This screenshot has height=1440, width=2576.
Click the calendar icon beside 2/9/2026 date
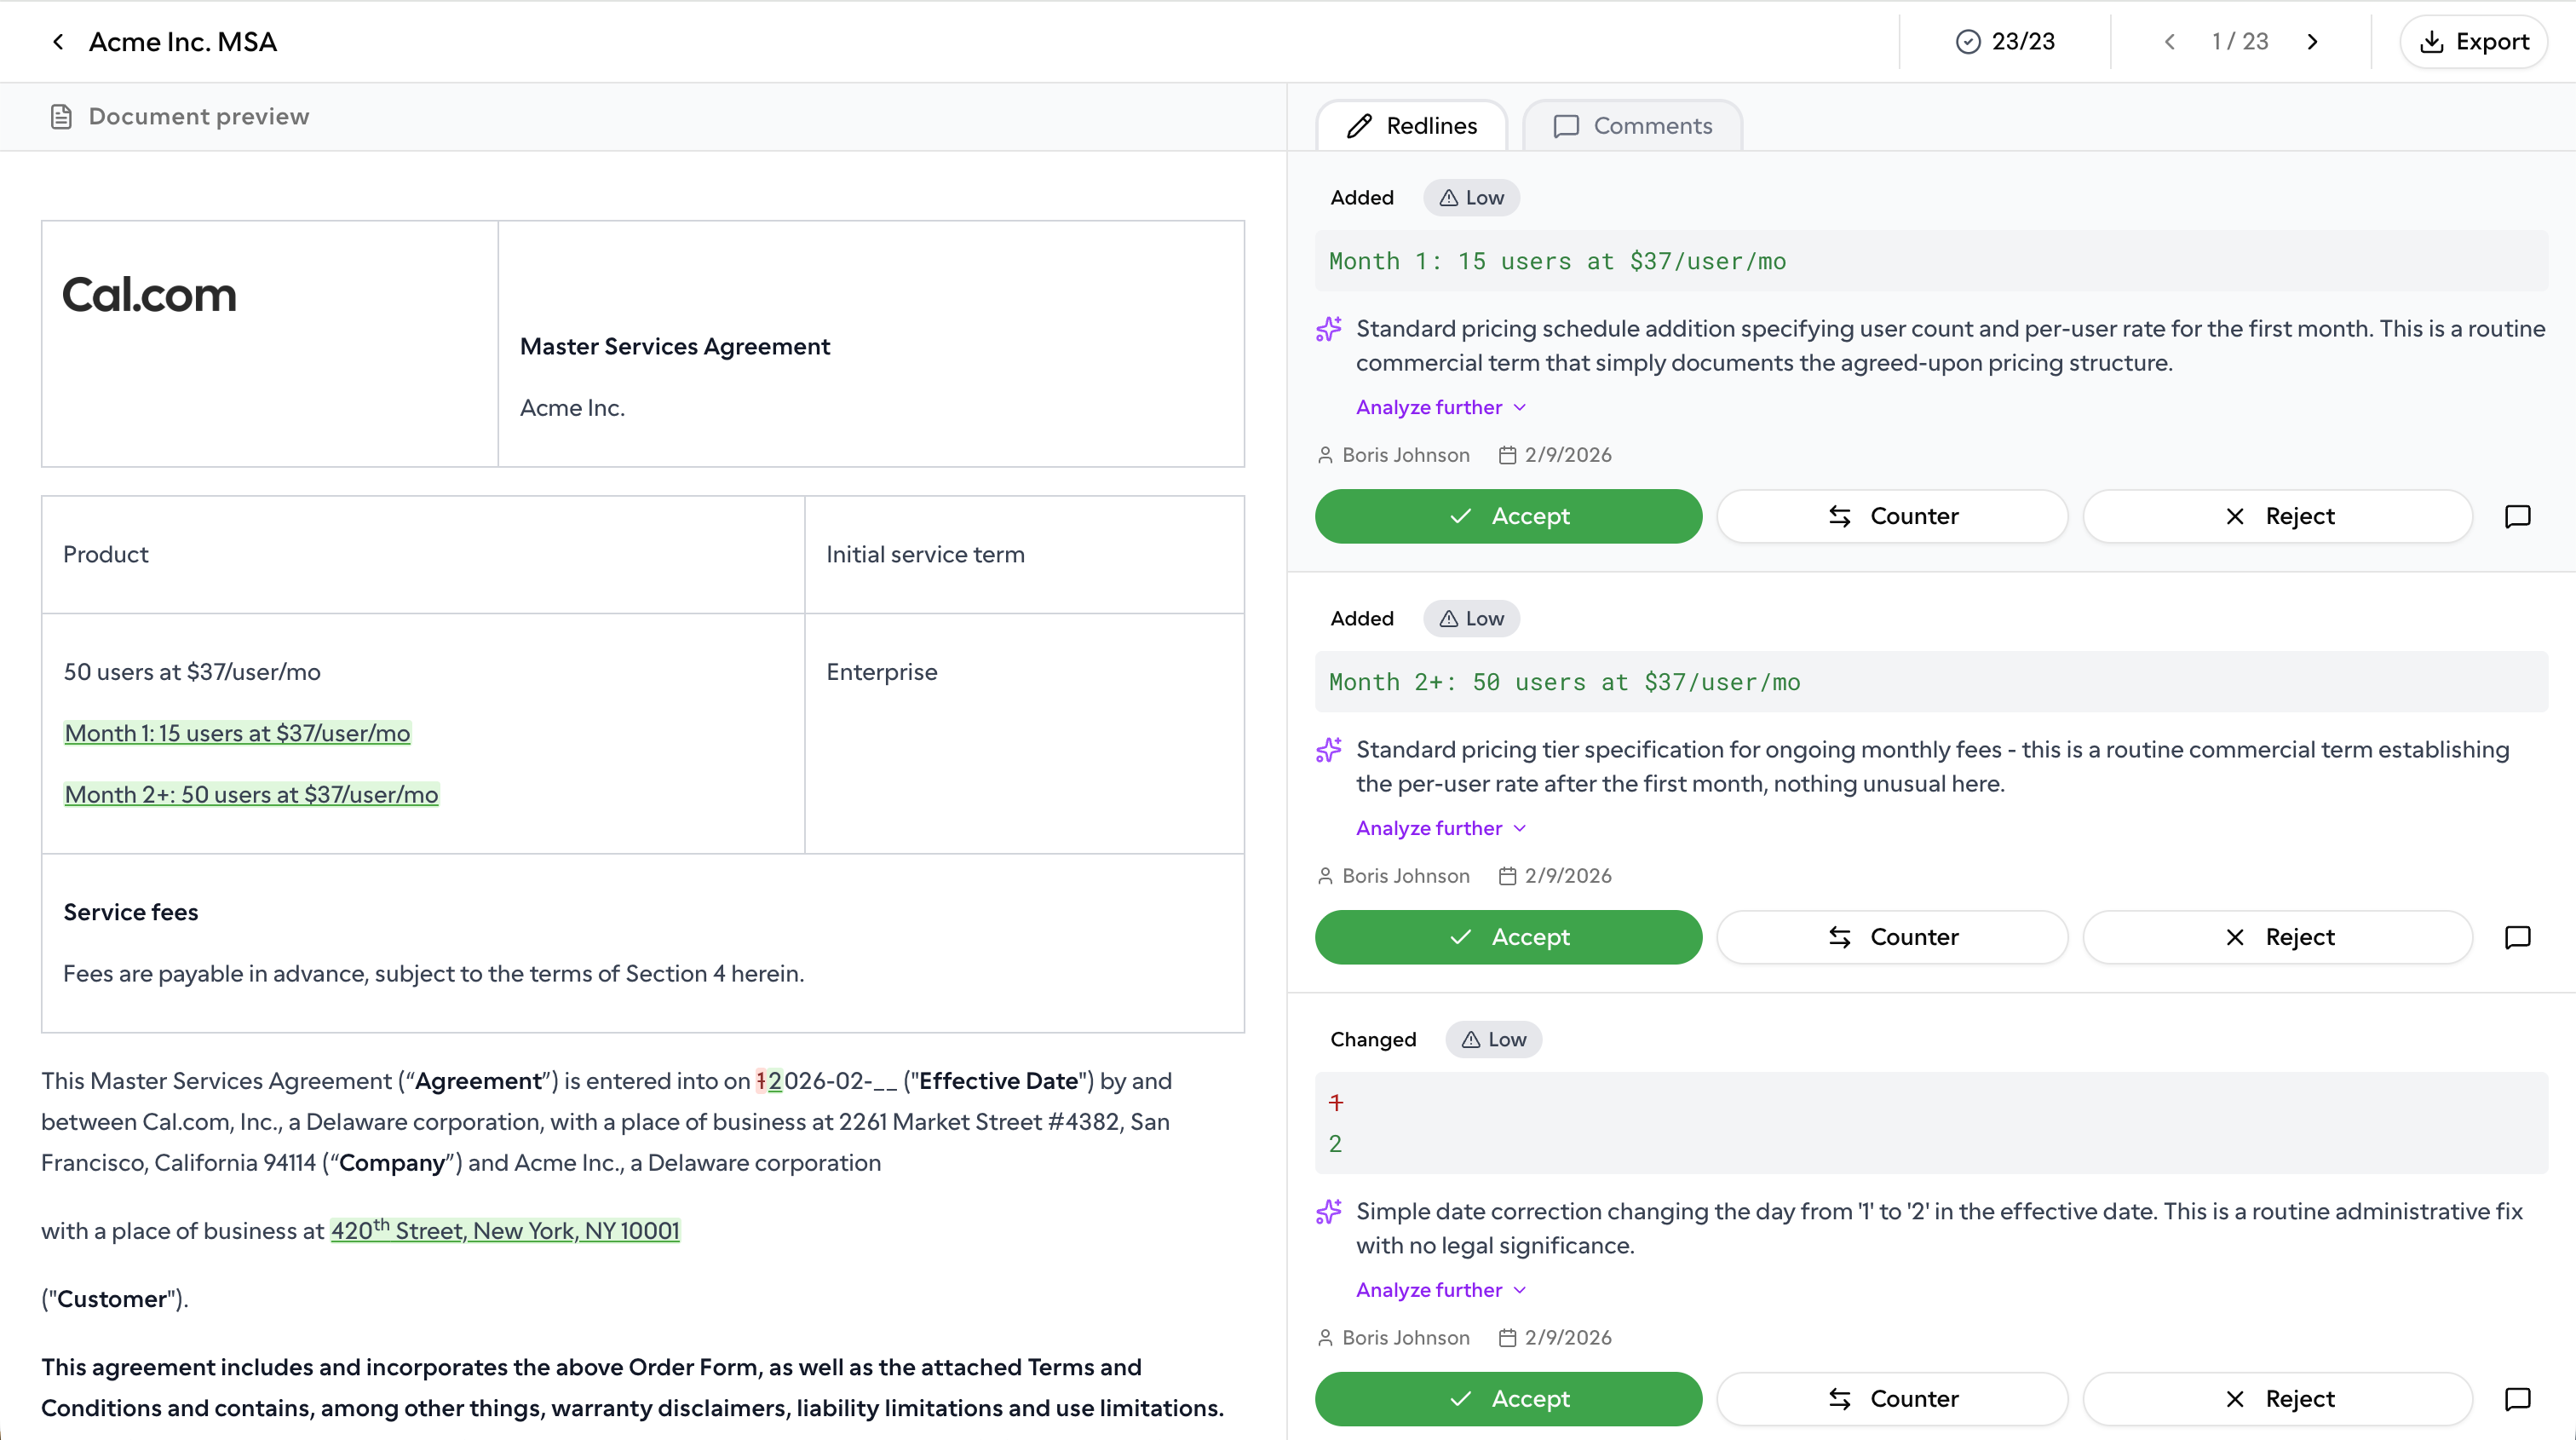tap(1508, 454)
